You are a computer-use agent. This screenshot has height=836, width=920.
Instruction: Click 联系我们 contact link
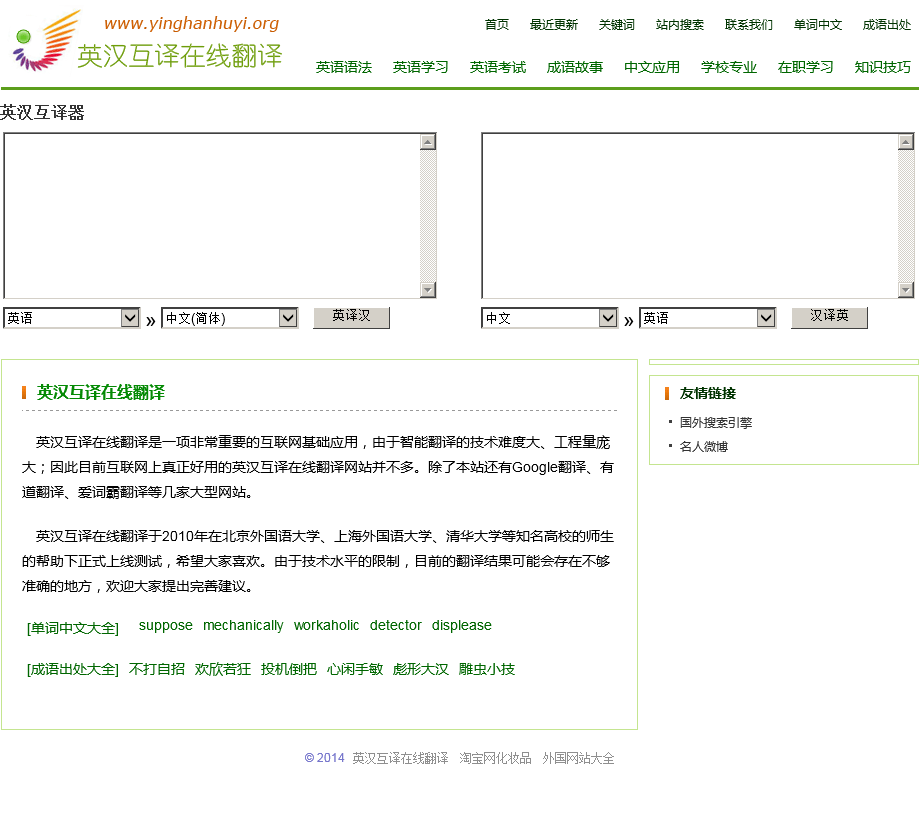coord(748,25)
